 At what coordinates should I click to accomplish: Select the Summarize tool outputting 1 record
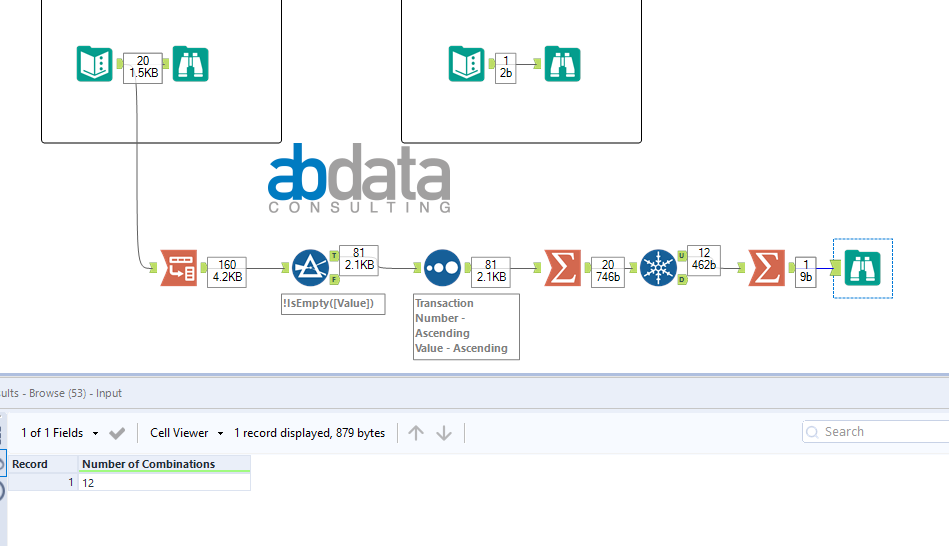[767, 268]
